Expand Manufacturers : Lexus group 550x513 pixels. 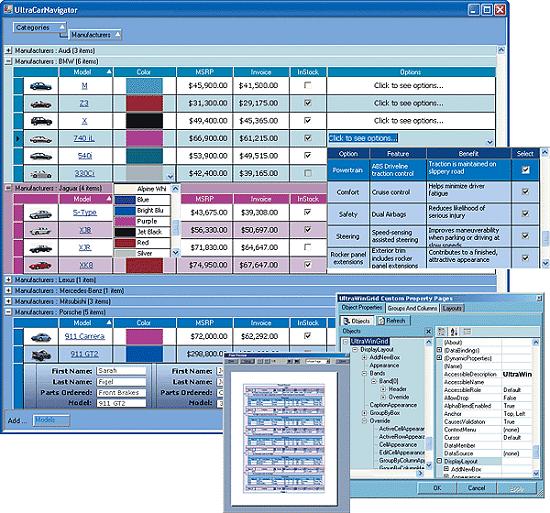pyautogui.click(x=8, y=280)
